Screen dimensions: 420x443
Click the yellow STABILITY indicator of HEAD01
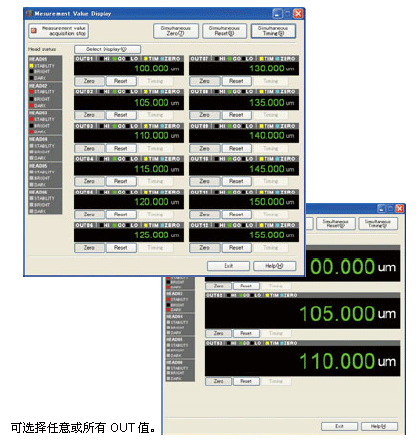(x=31, y=66)
